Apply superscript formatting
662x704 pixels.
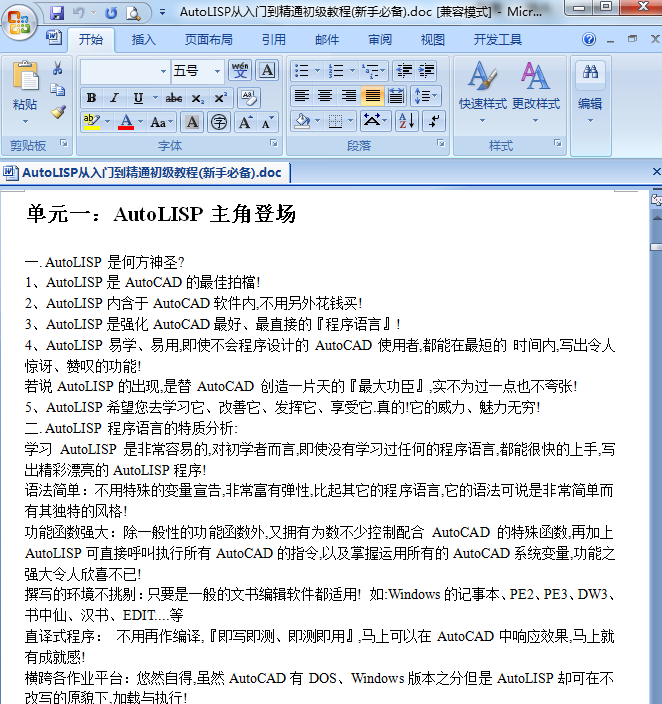coord(220,98)
